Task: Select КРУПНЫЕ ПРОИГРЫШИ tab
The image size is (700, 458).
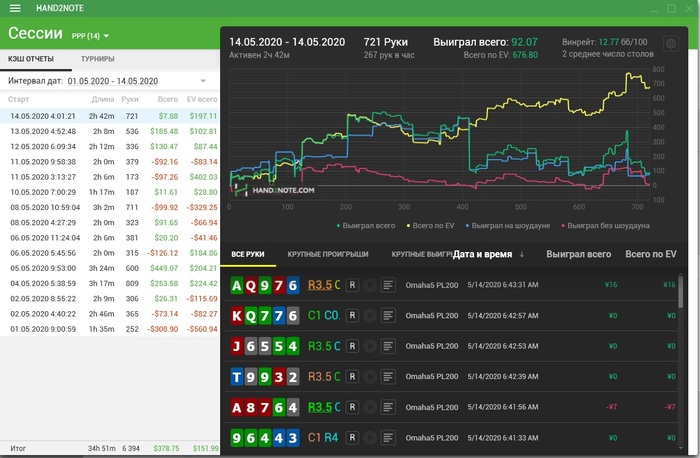Action: point(328,254)
